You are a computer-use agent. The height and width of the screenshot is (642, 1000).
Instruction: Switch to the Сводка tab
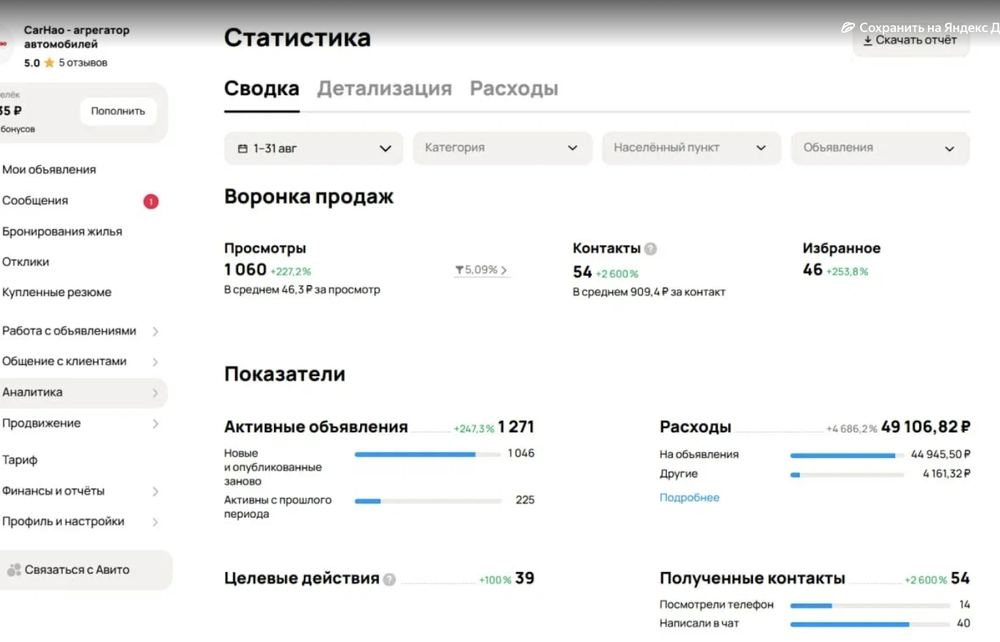tap(261, 89)
